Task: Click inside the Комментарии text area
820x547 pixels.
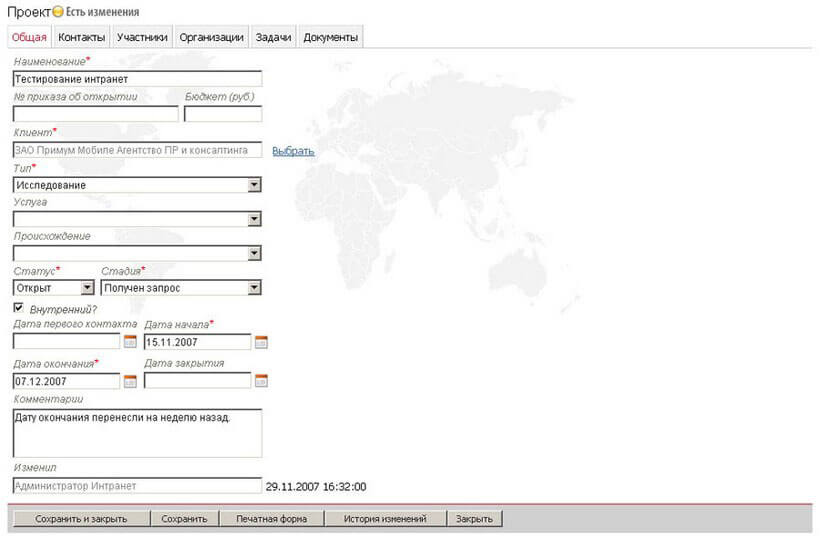Action: tap(137, 432)
